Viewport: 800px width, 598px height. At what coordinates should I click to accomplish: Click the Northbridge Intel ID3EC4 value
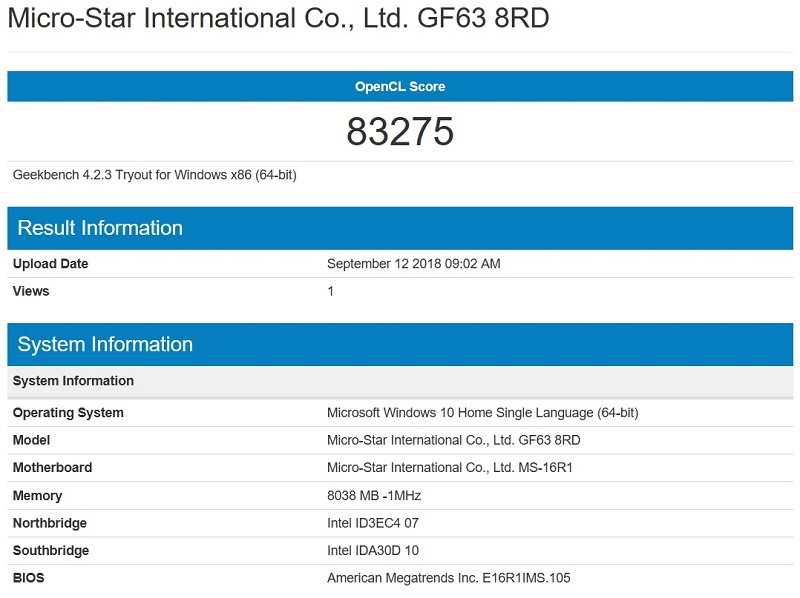[x=370, y=523]
